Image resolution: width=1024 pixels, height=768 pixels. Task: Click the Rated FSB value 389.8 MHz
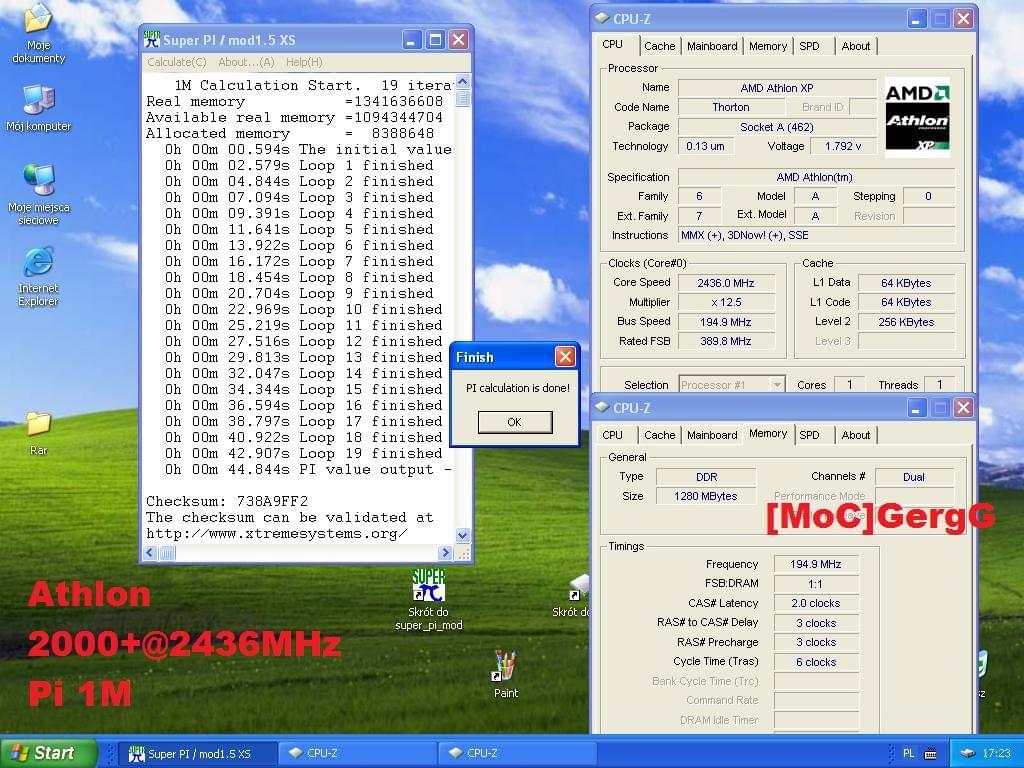(x=726, y=341)
